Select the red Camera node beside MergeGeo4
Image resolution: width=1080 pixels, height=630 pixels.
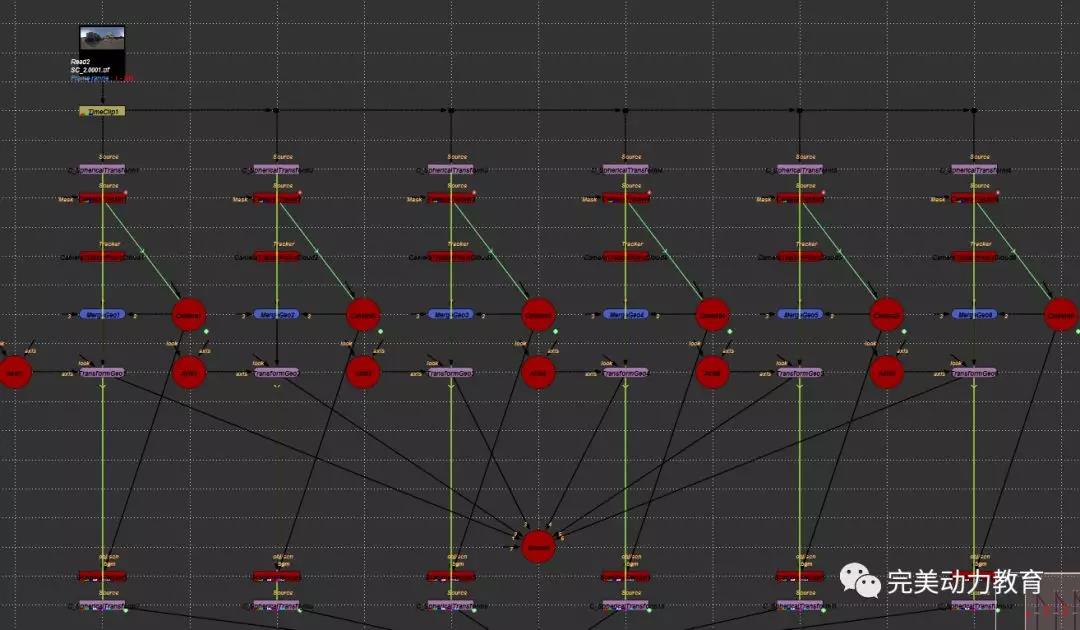point(712,315)
